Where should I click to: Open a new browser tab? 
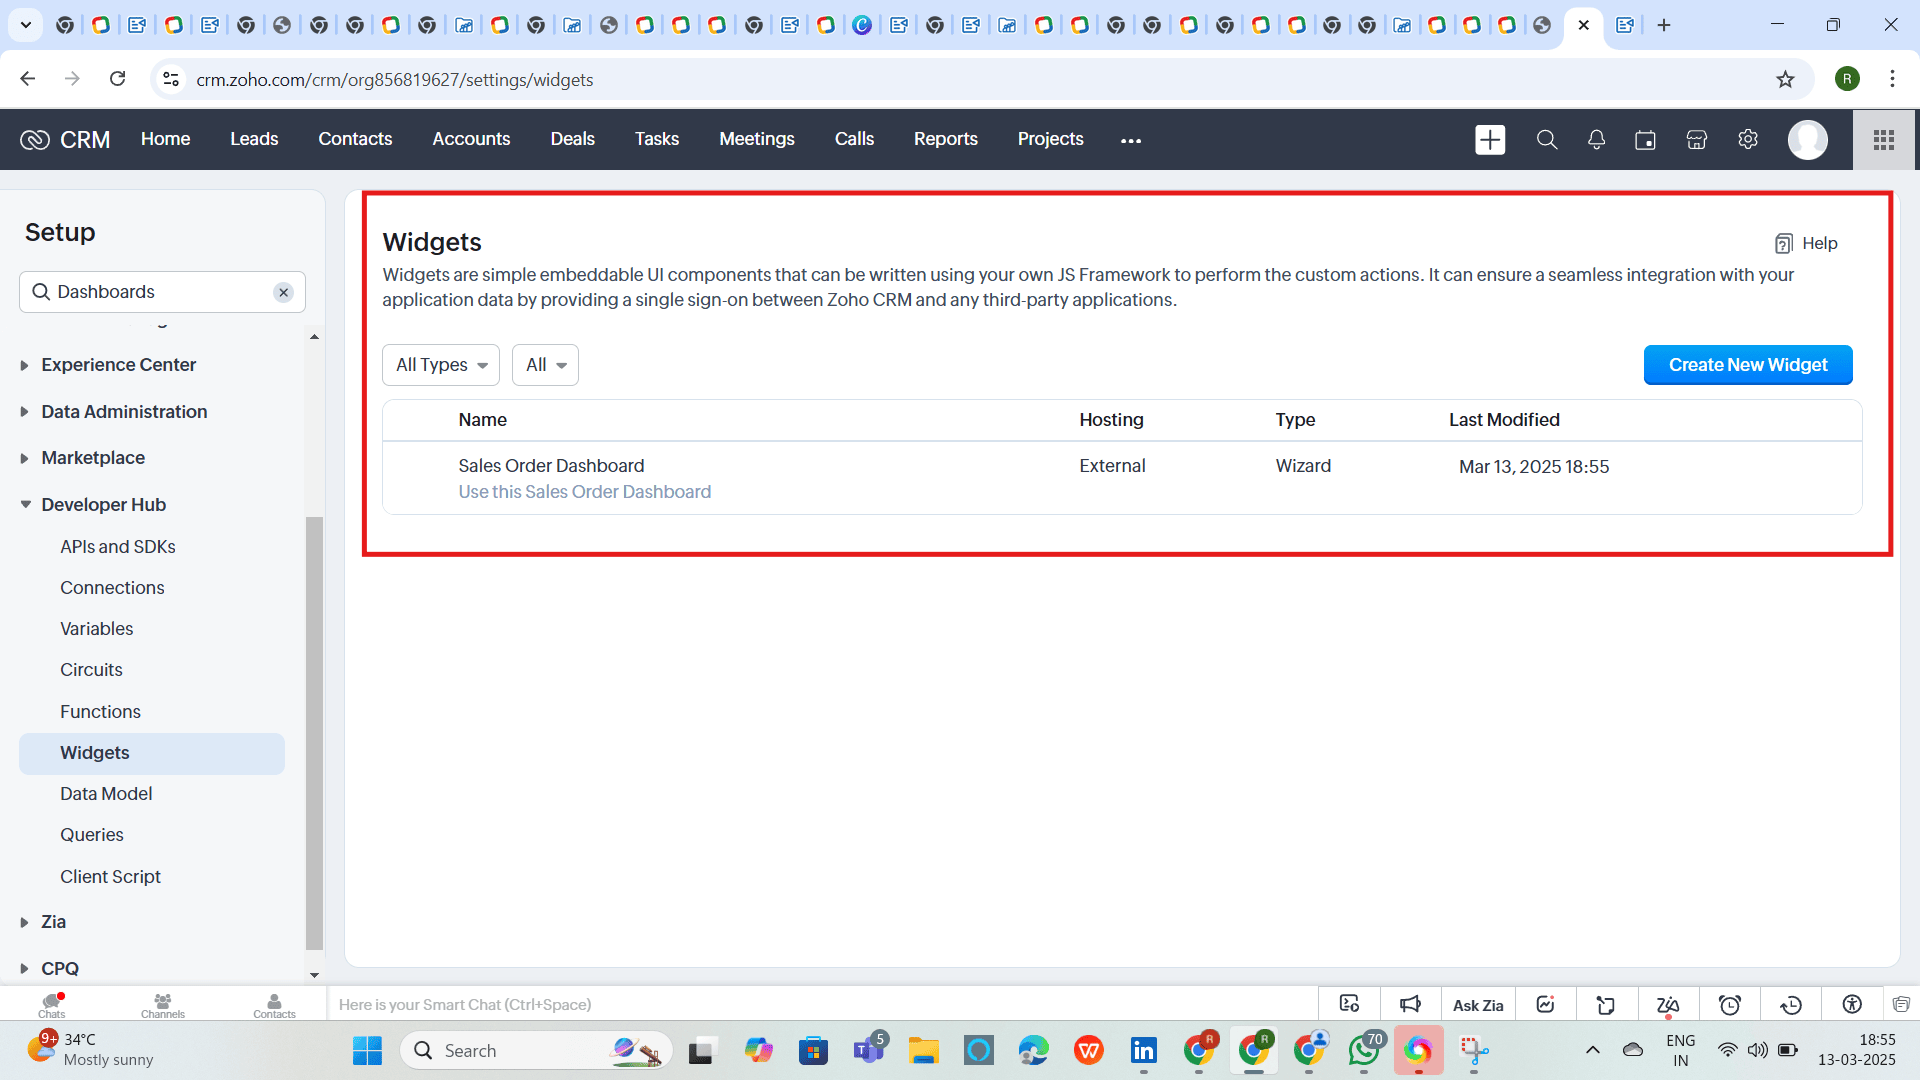pos(1664,25)
